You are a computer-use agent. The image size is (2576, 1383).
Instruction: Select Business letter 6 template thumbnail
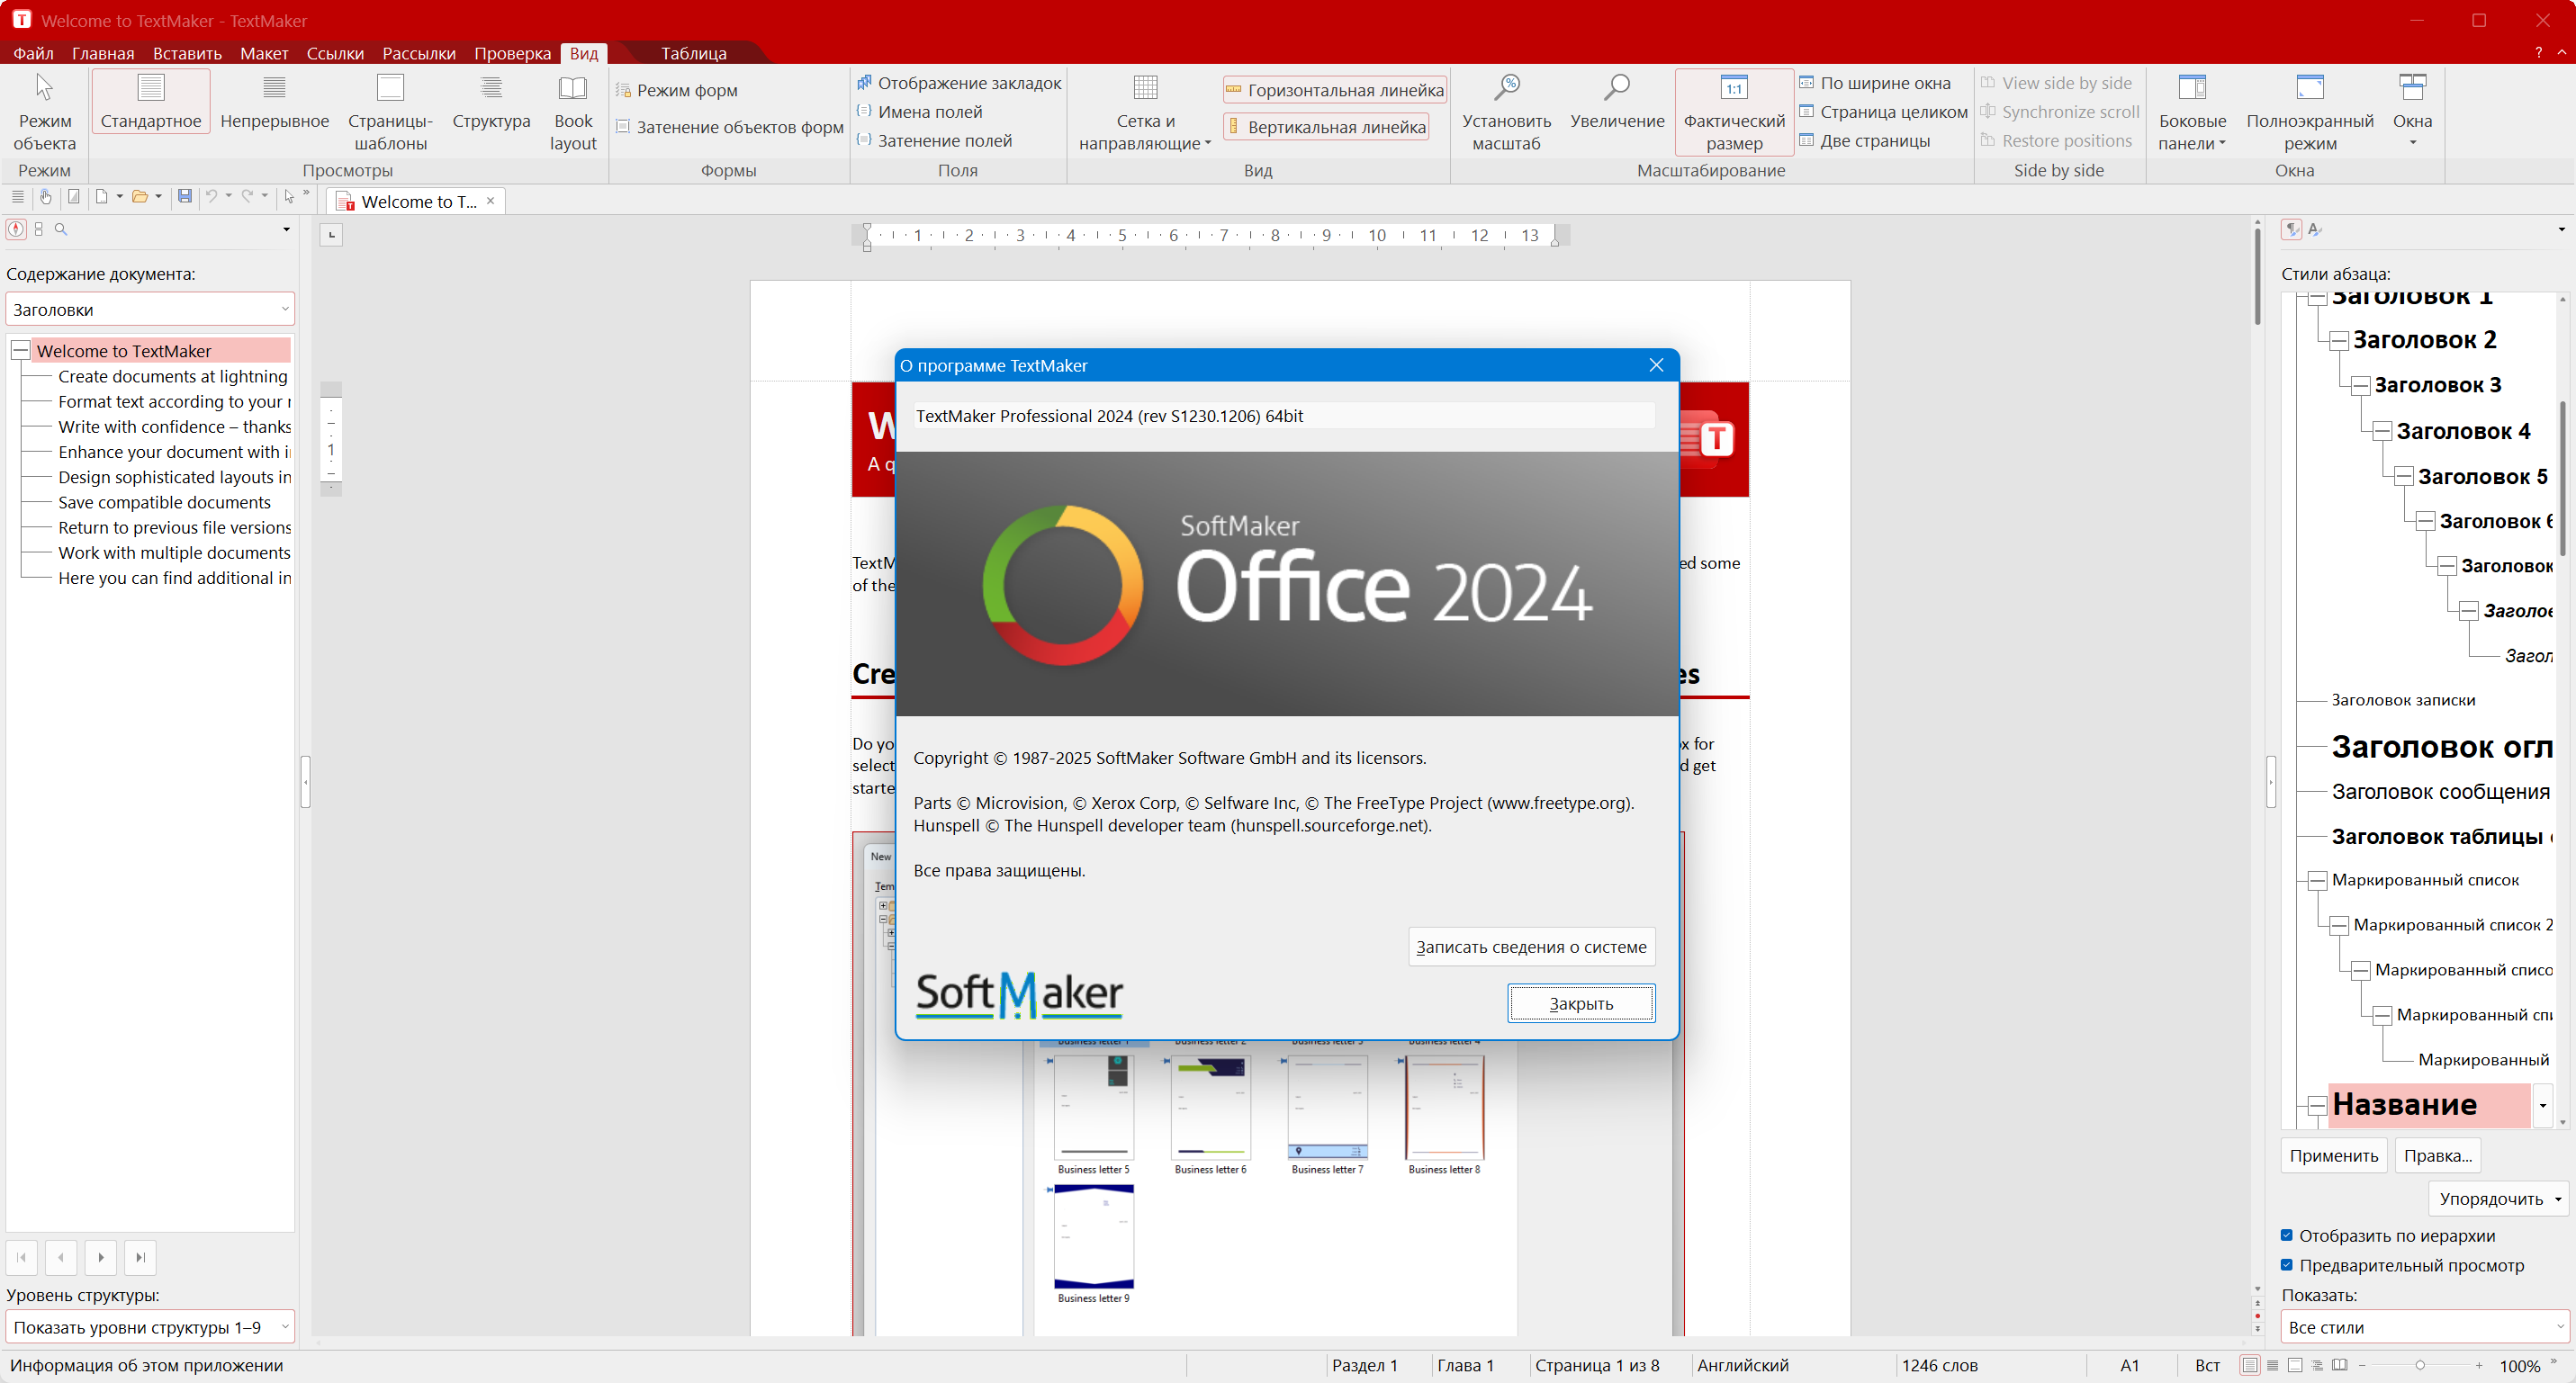[x=1210, y=1108]
